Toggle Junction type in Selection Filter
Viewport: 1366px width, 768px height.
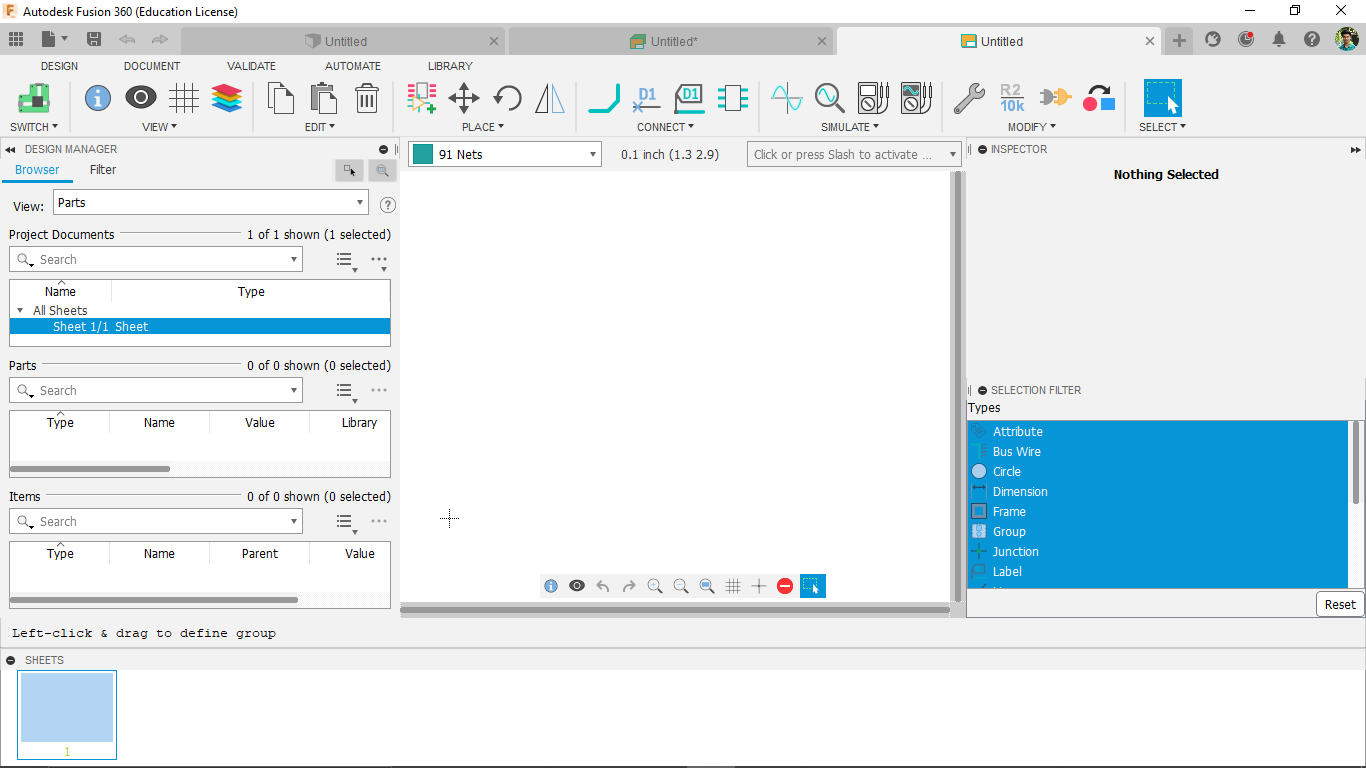1158,552
